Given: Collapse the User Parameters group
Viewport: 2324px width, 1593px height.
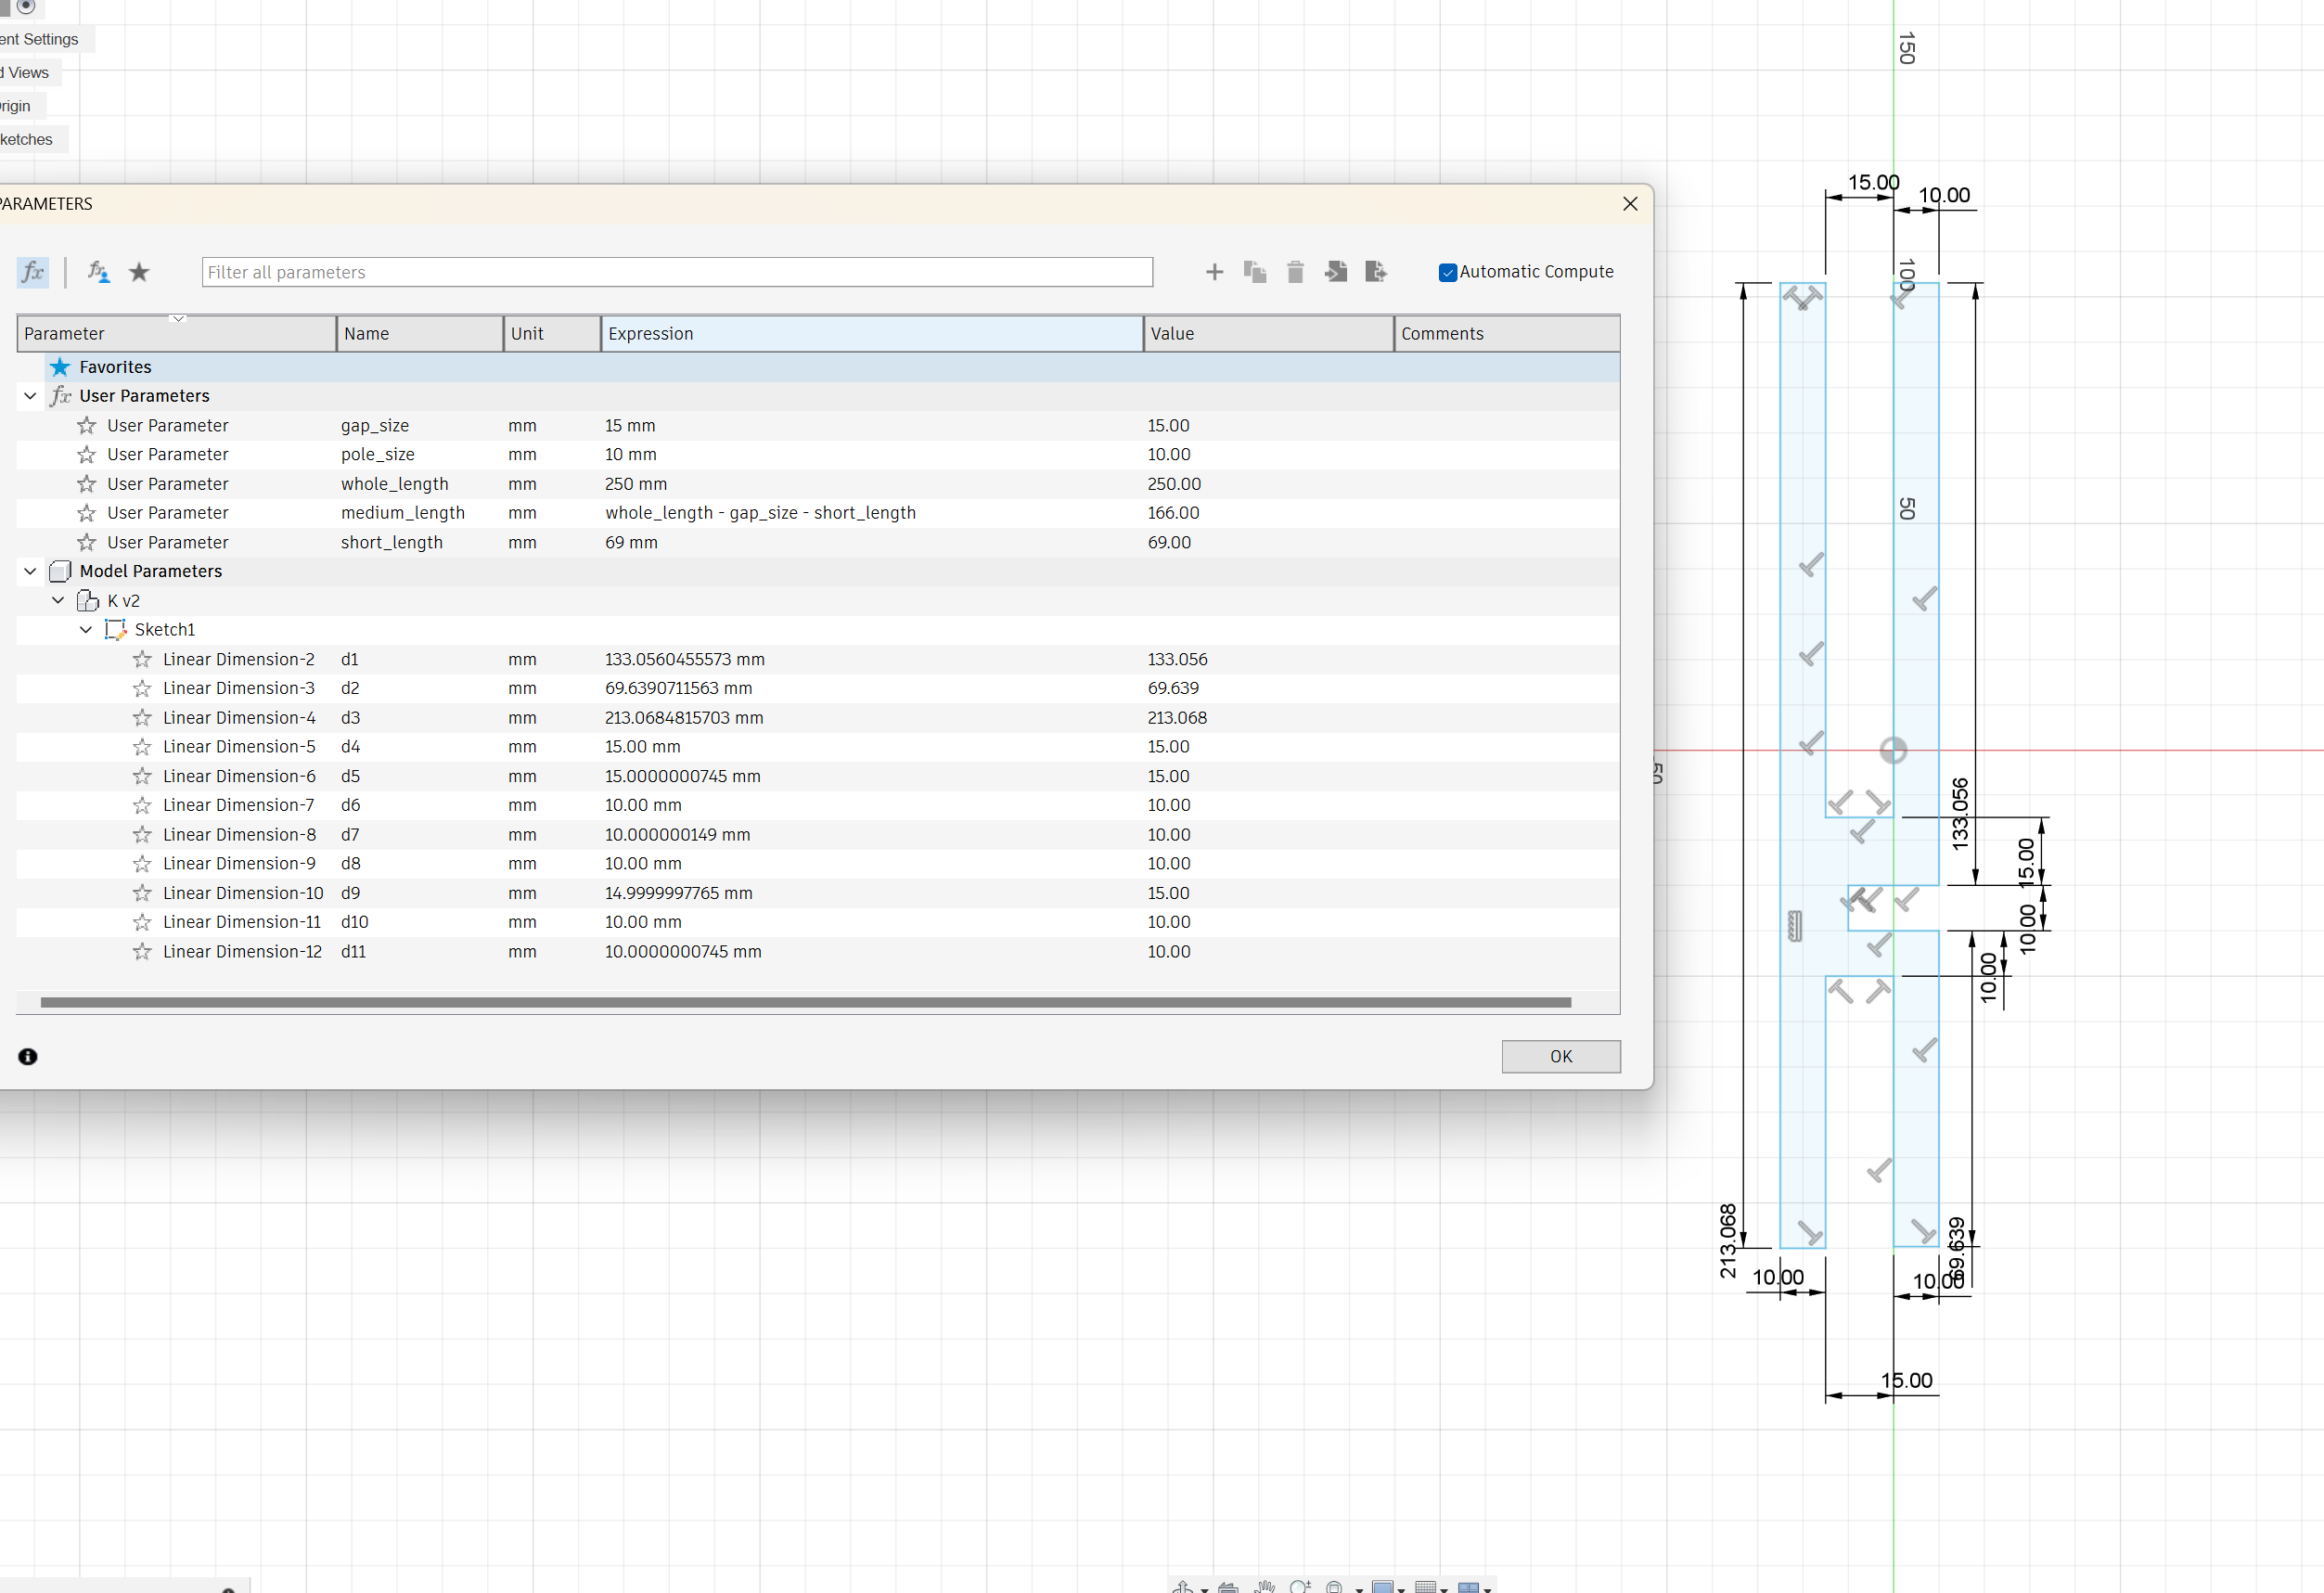Looking at the screenshot, I should [30, 396].
